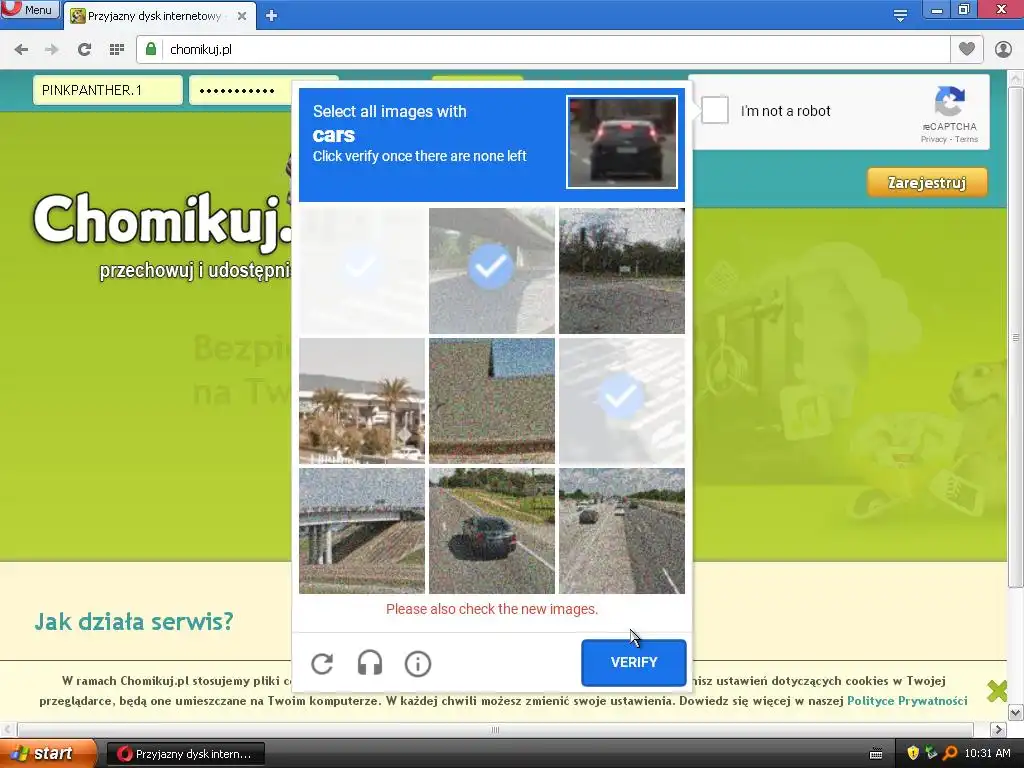Click the magnifier tray icon
The width and height of the screenshot is (1024, 768).
click(950, 753)
